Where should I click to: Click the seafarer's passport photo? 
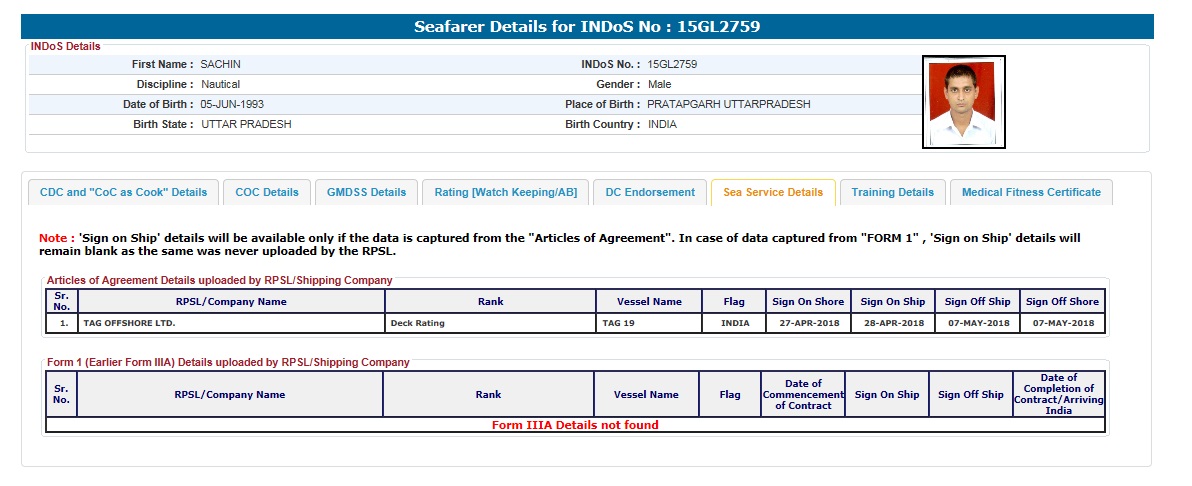click(x=963, y=102)
